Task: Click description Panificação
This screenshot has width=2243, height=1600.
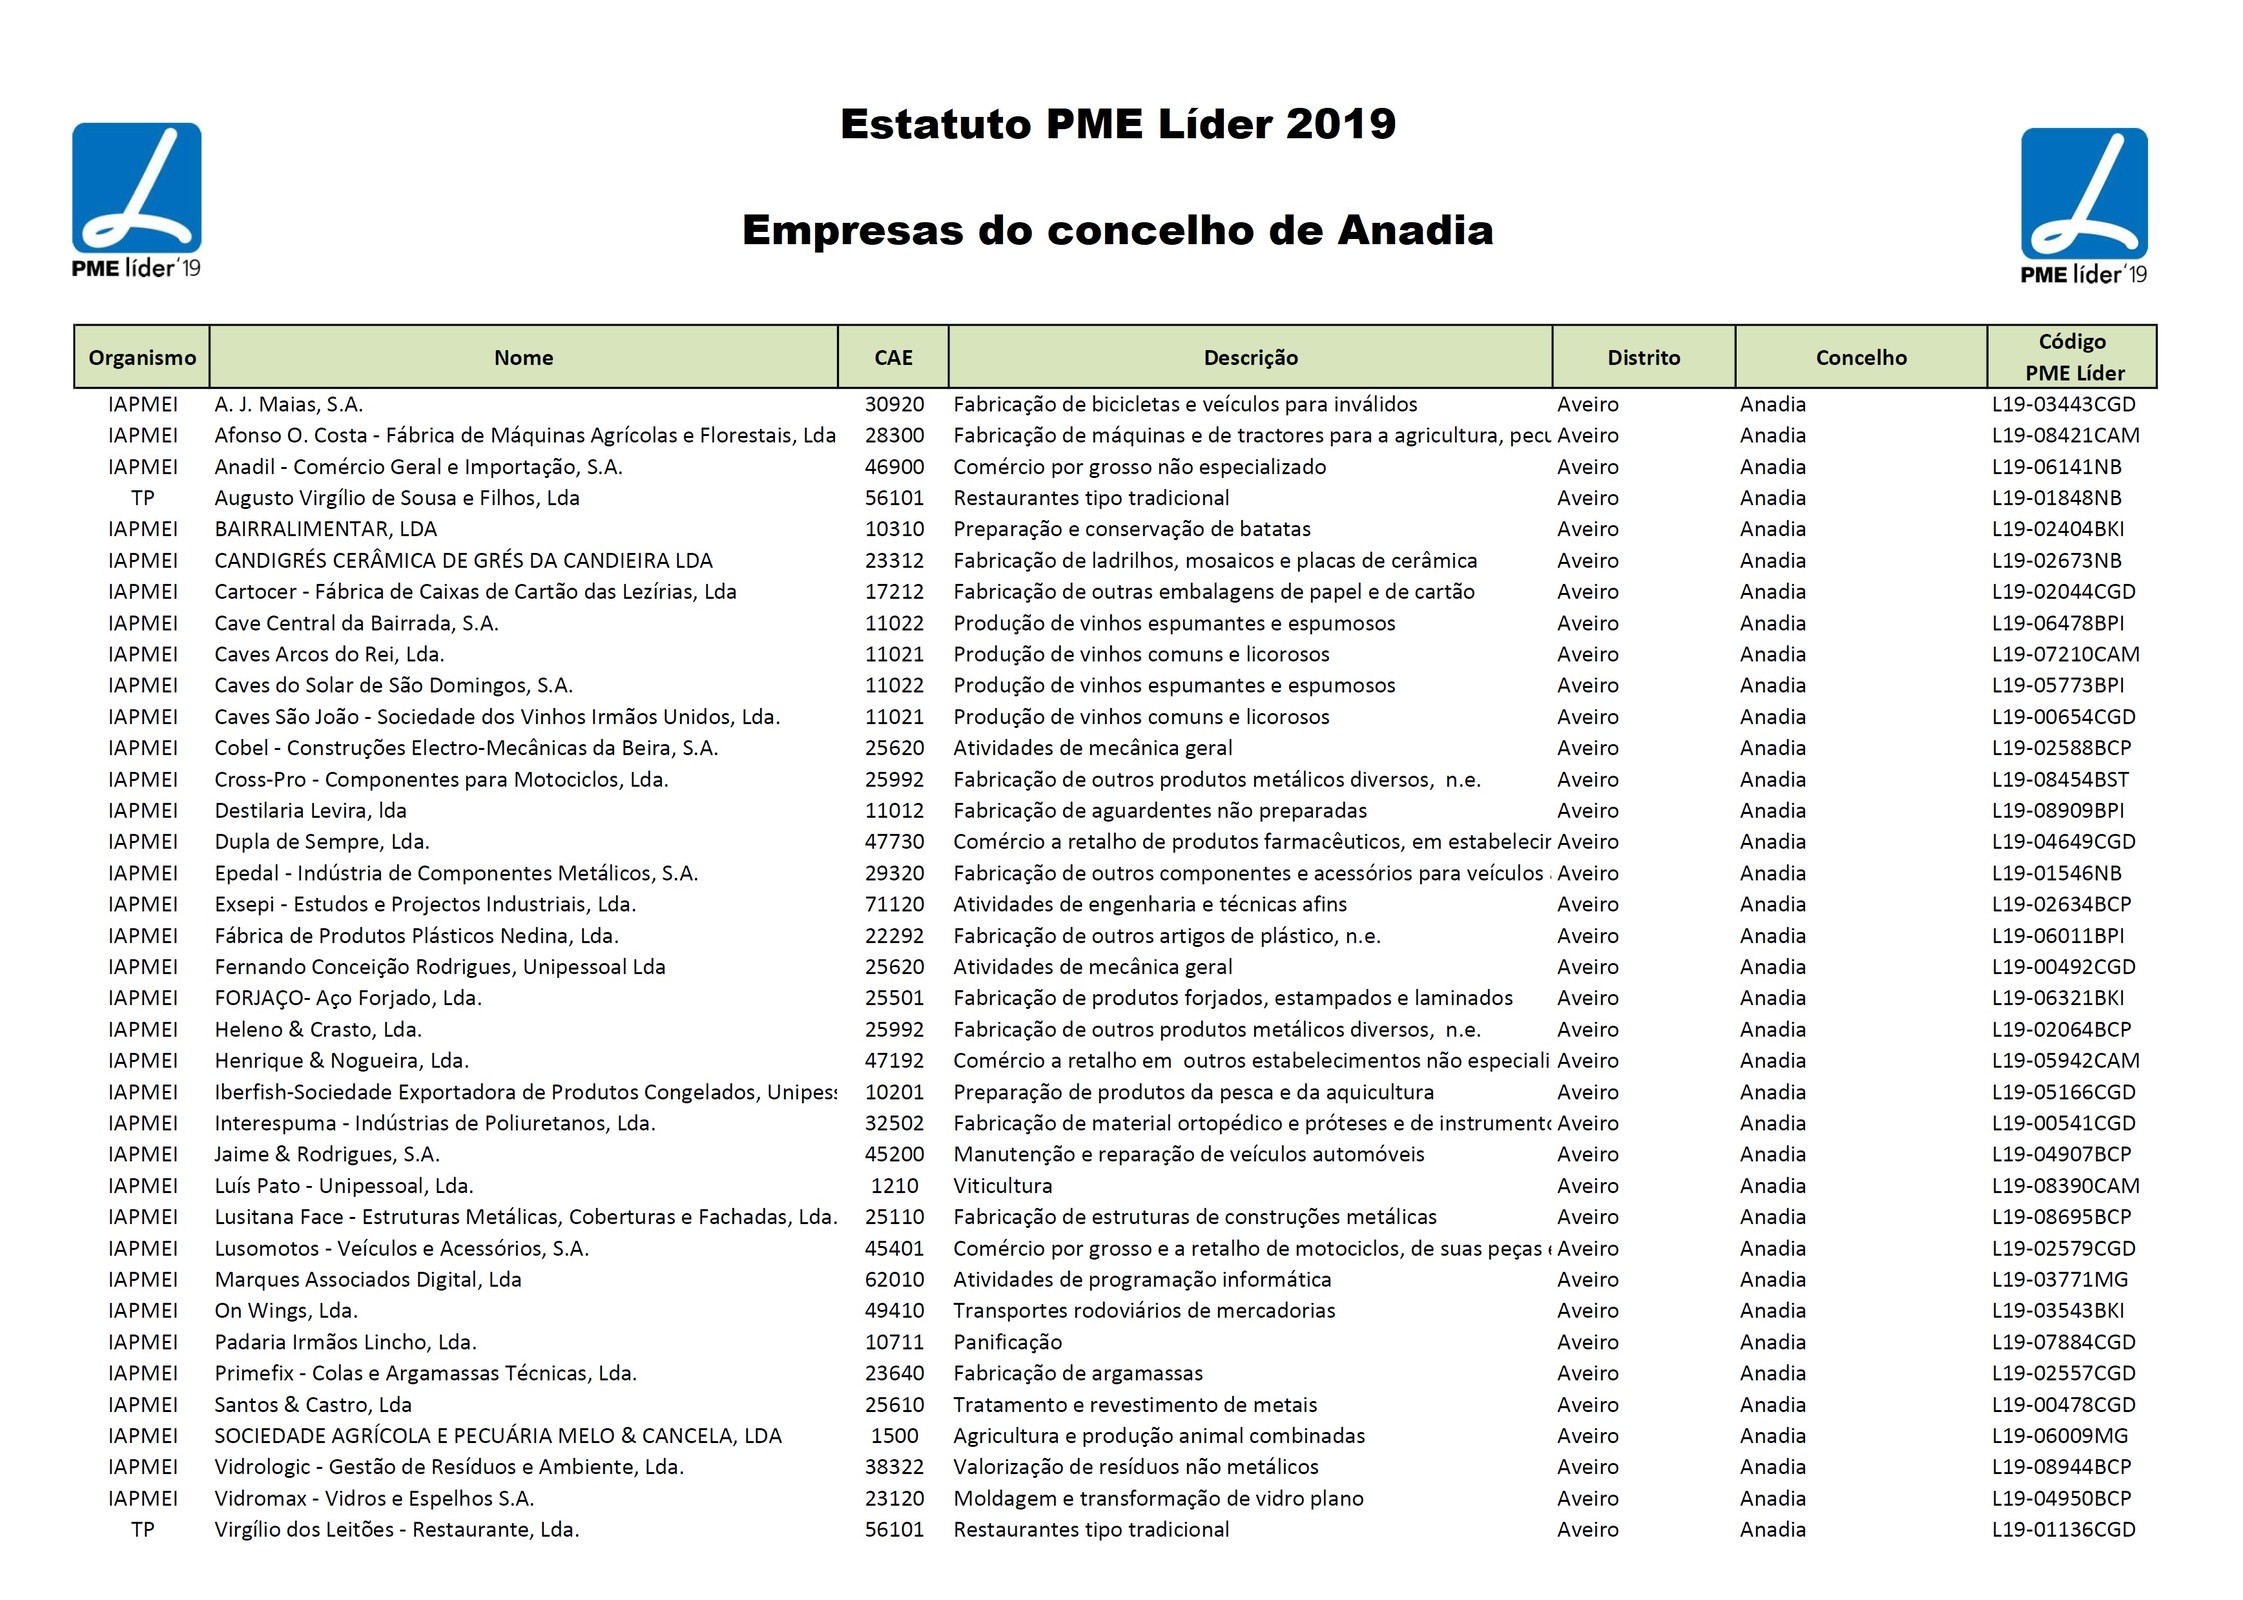Action: click(x=1007, y=1342)
